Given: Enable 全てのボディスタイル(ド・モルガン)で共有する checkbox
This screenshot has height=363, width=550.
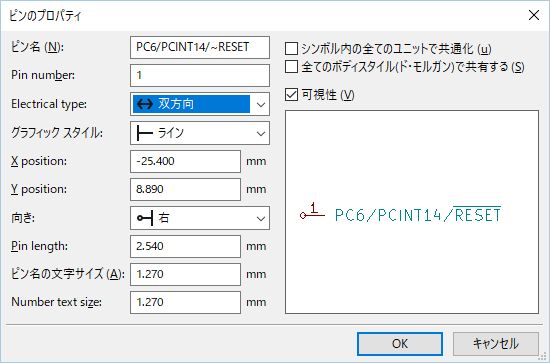Looking at the screenshot, I should [x=291, y=67].
